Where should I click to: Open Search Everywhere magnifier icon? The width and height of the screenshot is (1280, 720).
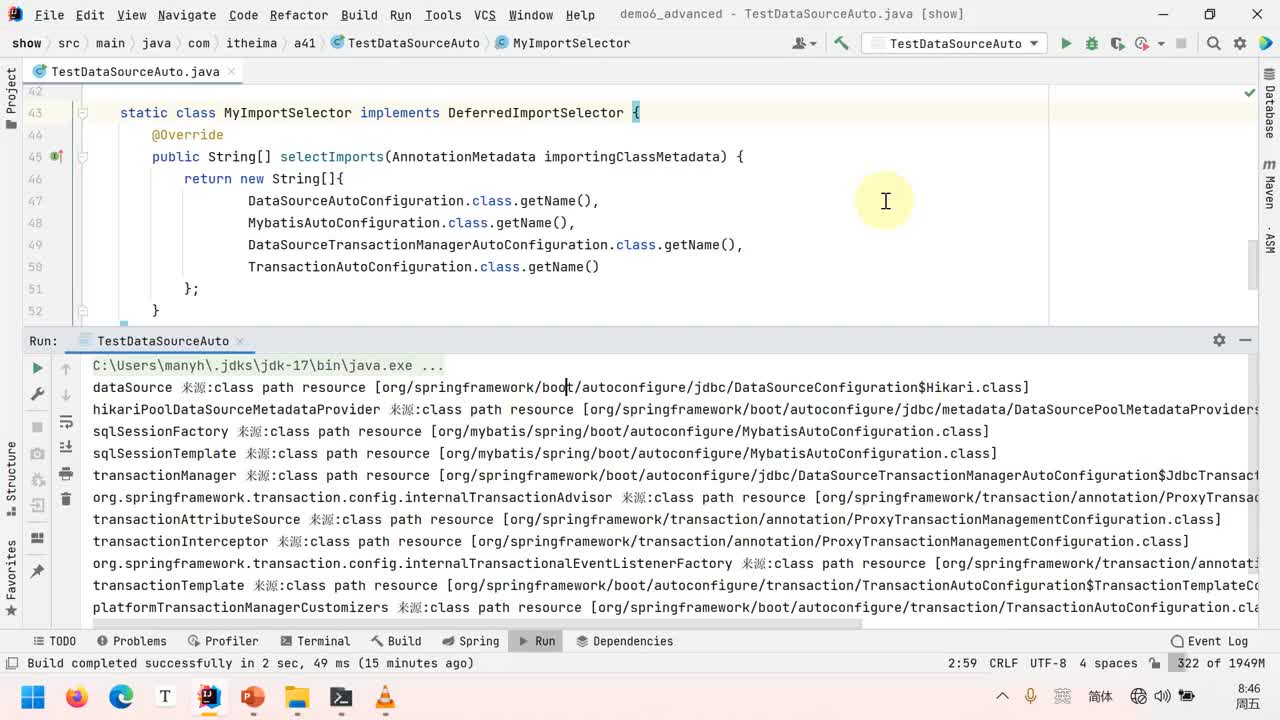(x=1213, y=43)
